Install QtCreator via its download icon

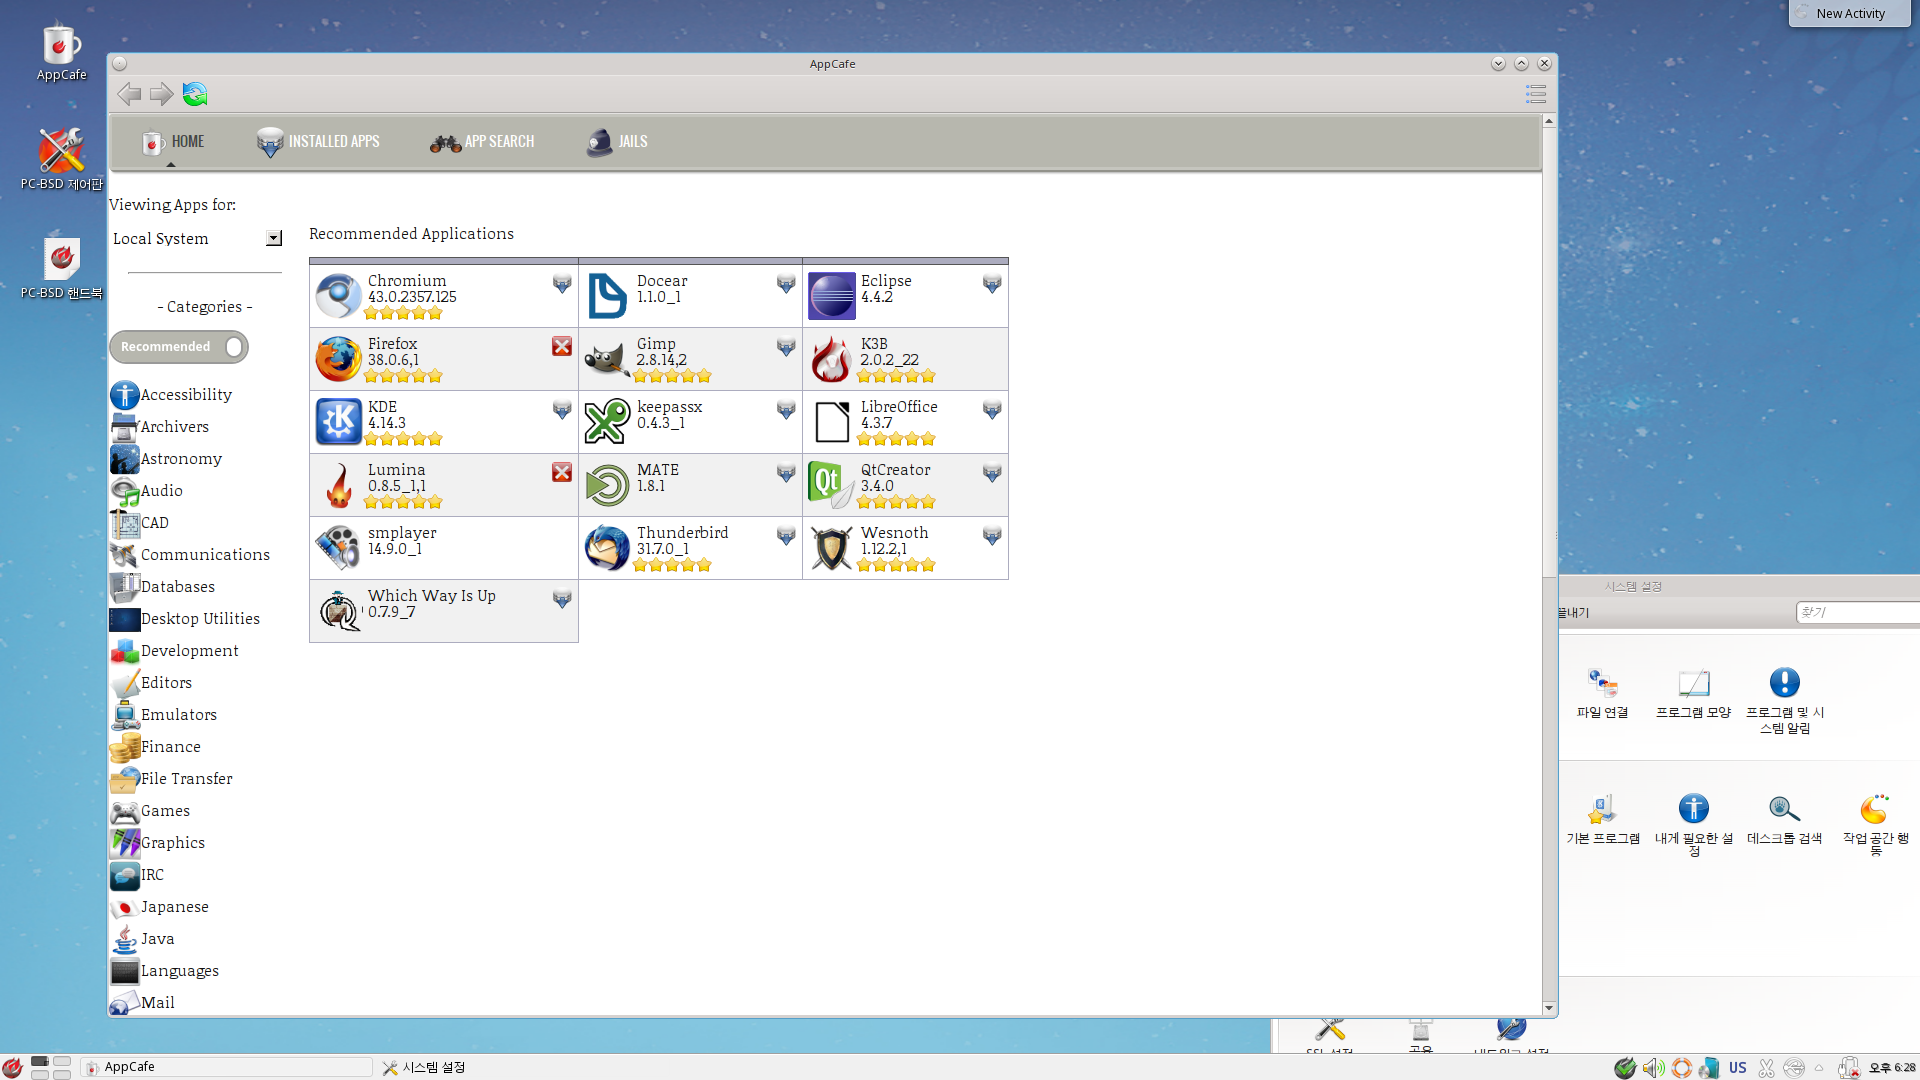click(x=992, y=473)
